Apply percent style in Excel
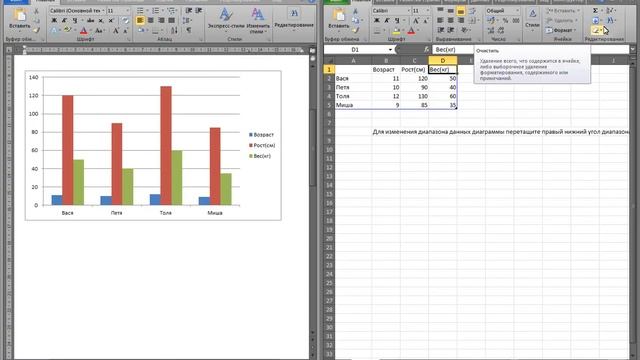640x360 pixels. 506,20
